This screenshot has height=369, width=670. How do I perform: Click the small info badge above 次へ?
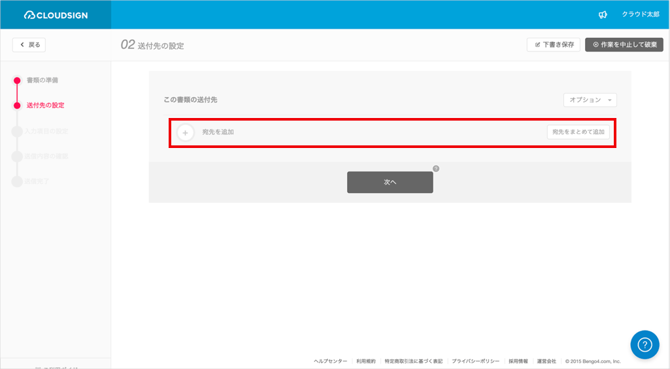coord(436,168)
